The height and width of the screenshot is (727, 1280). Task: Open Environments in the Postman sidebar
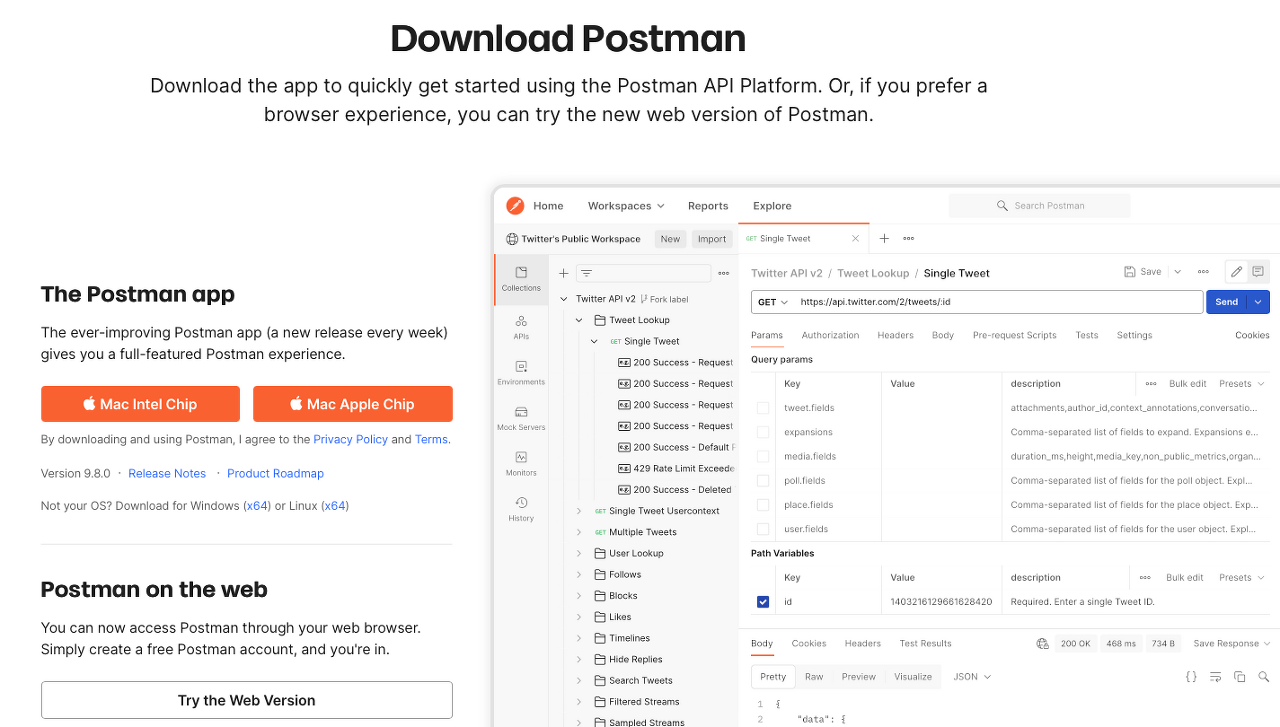pyautogui.click(x=521, y=373)
